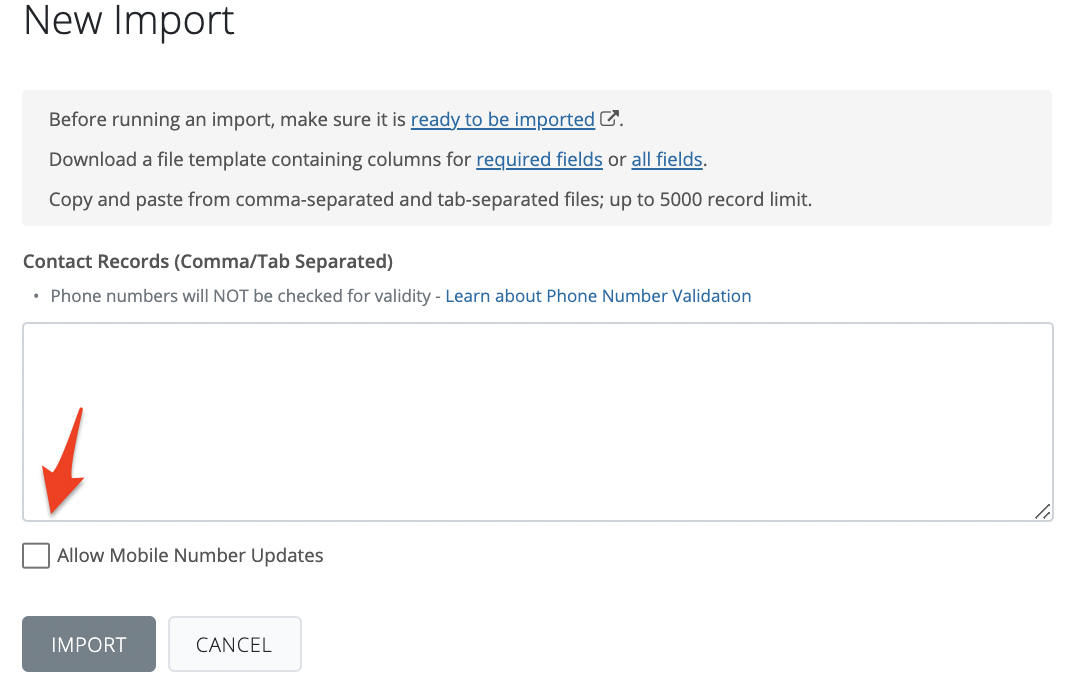Download the 'required fields' template
1066x684 pixels.
(539, 160)
